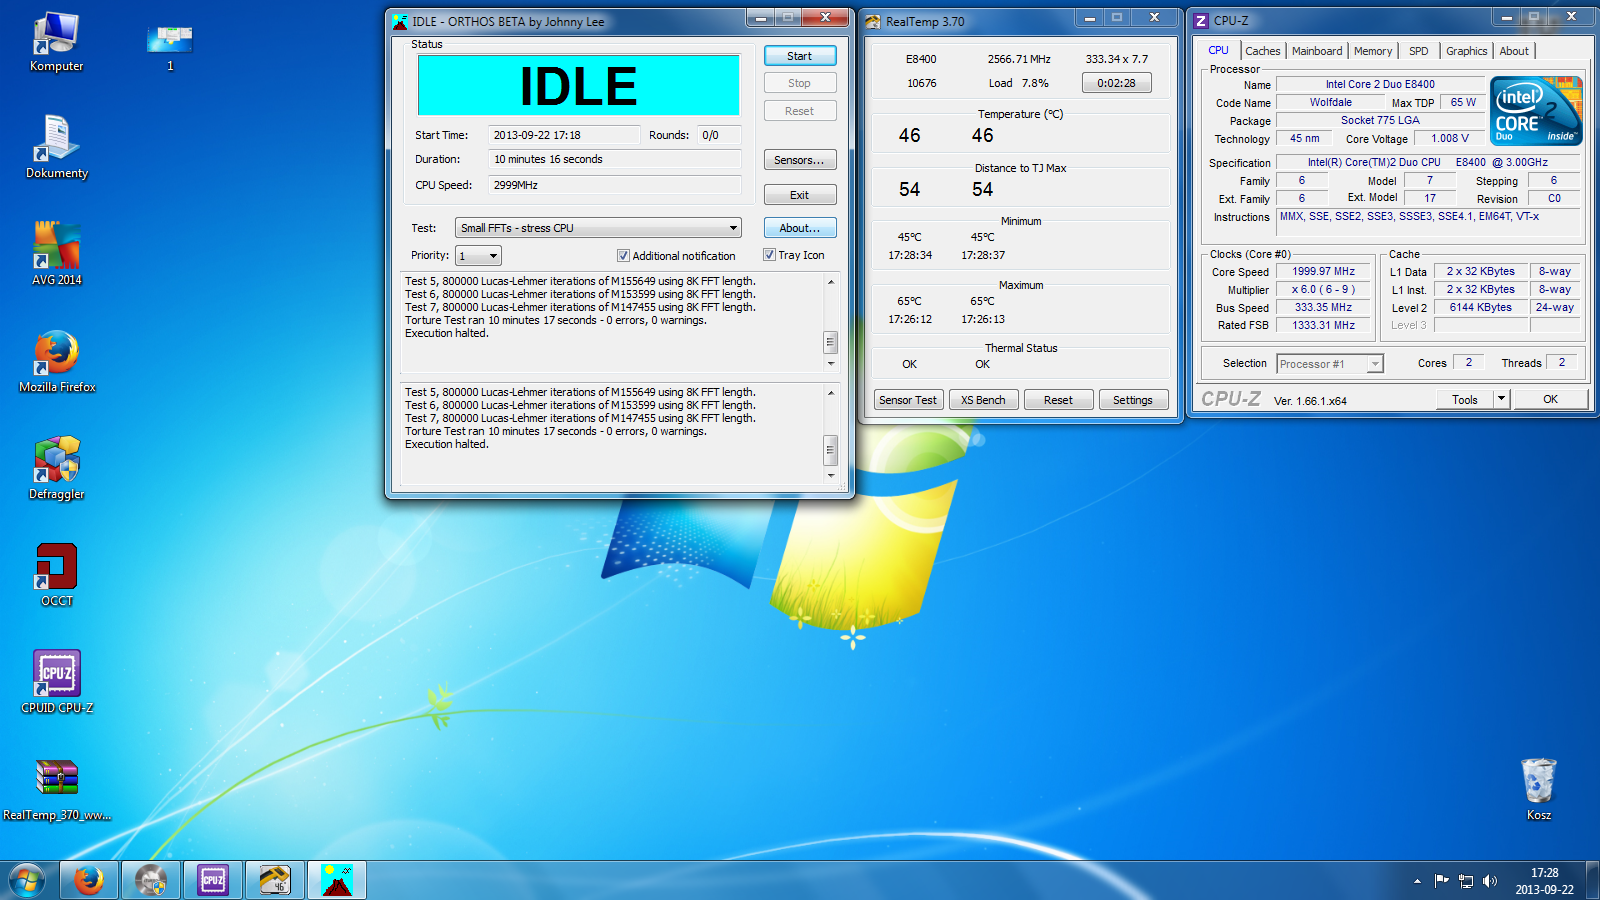Show hidden system tray icons

coord(1417,881)
